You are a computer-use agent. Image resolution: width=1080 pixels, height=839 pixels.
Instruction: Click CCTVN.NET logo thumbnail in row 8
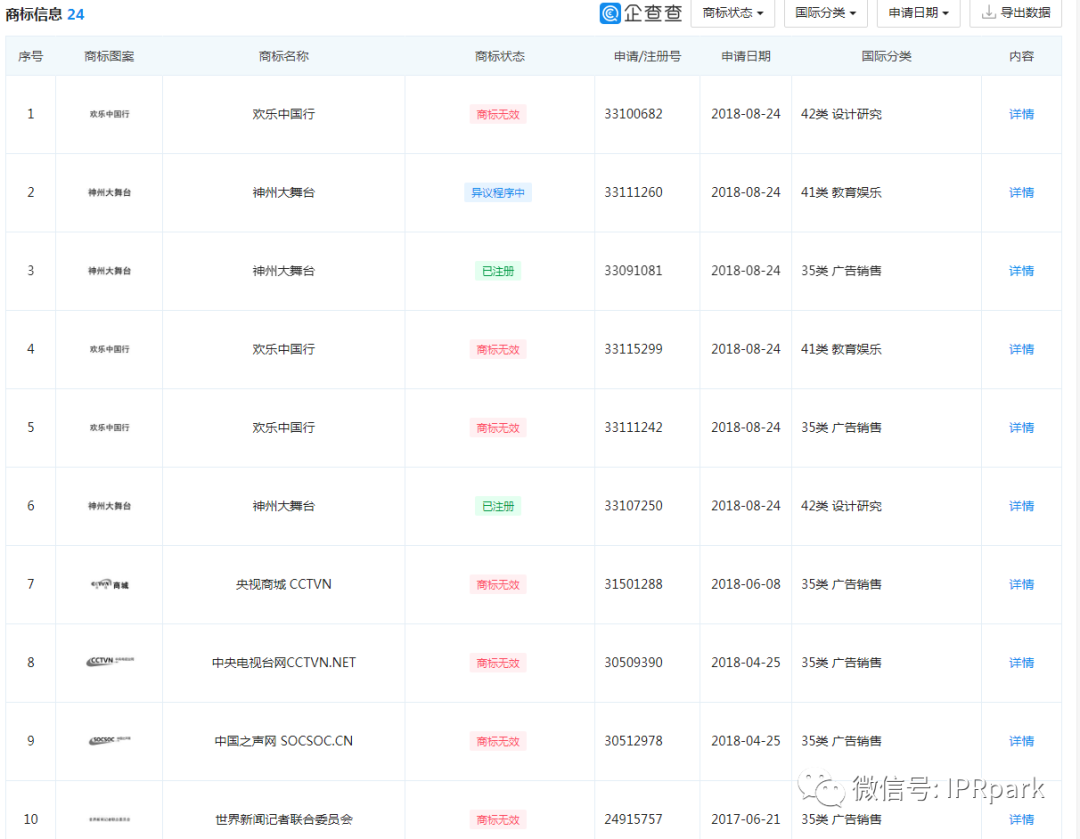[x=110, y=661]
